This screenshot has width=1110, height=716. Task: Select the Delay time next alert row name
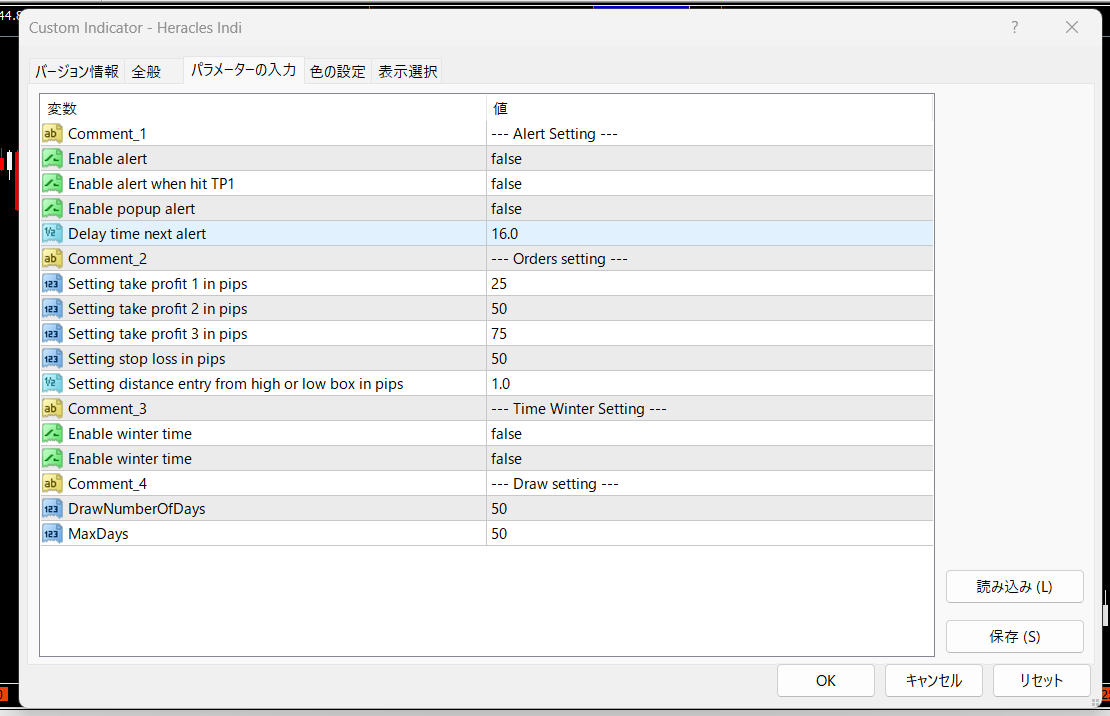click(137, 234)
